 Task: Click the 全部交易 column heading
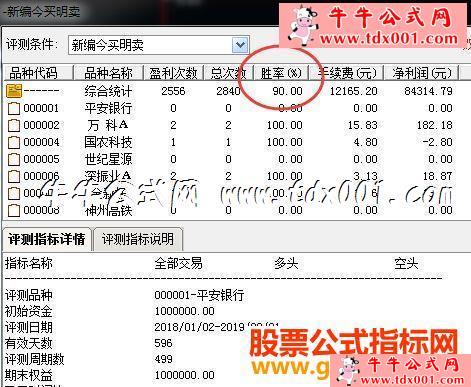(x=178, y=263)
